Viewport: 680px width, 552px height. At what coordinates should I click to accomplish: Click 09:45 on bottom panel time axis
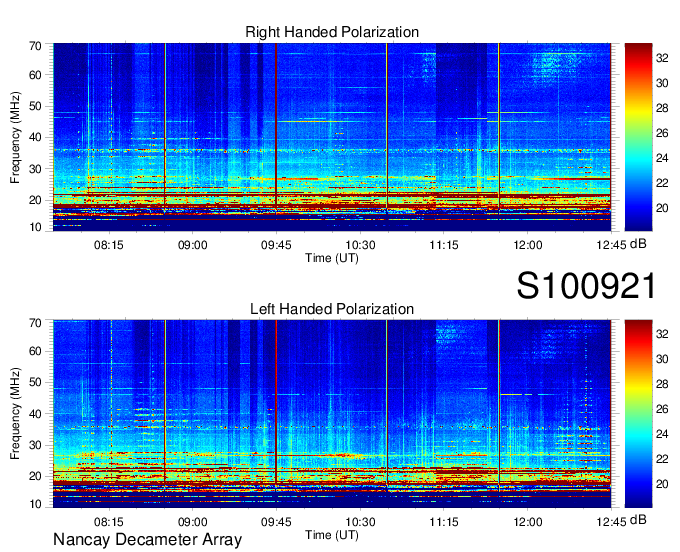coord(276,522)
